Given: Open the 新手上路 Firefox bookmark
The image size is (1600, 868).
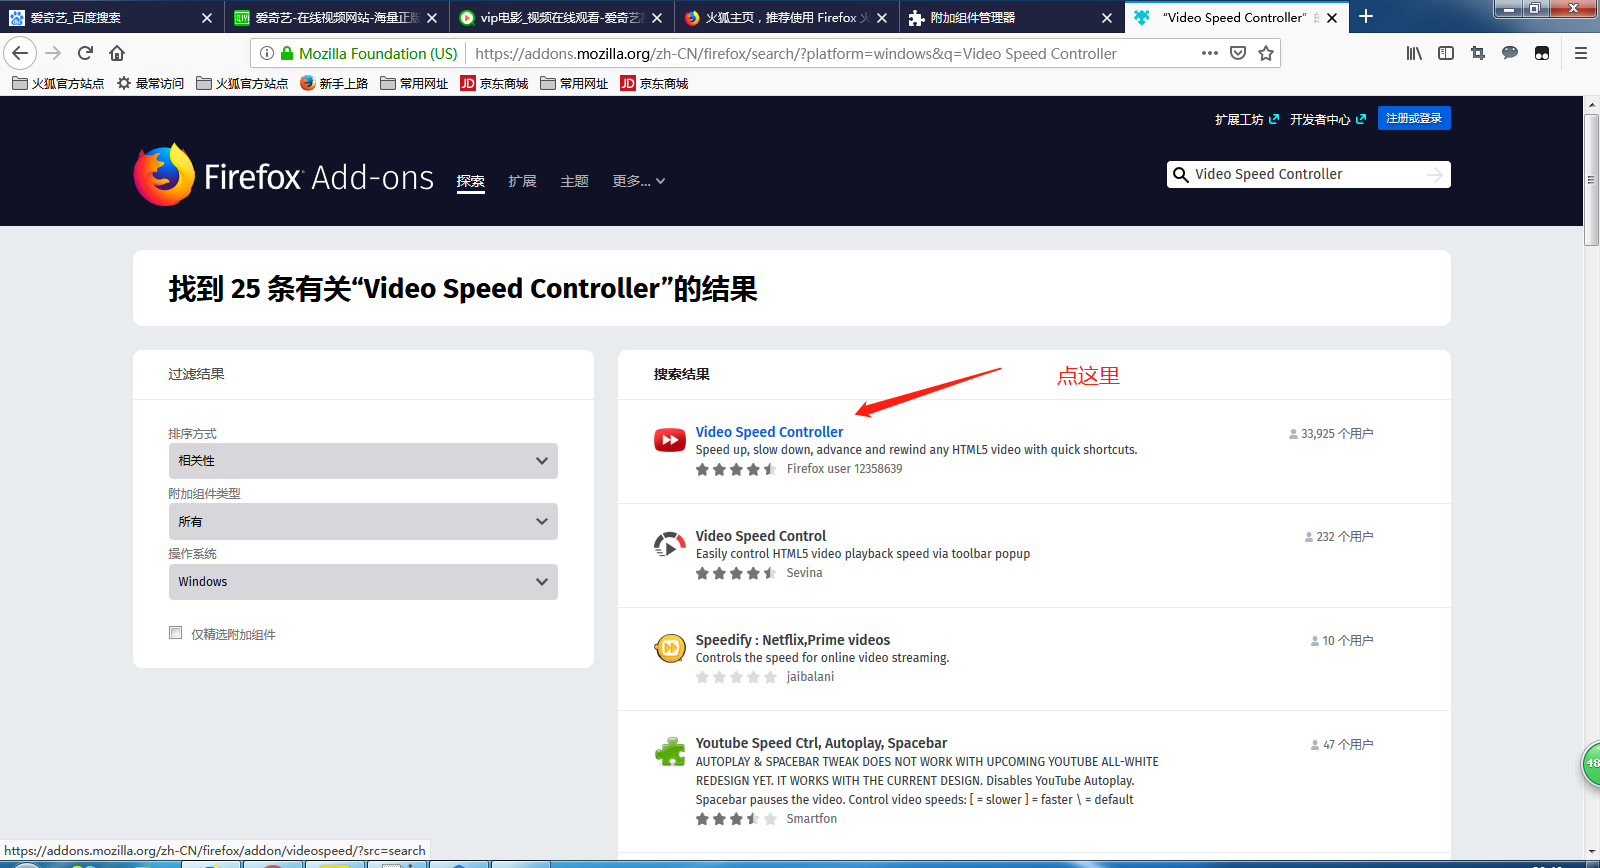Looking at the screenshot, I should 334,83.
